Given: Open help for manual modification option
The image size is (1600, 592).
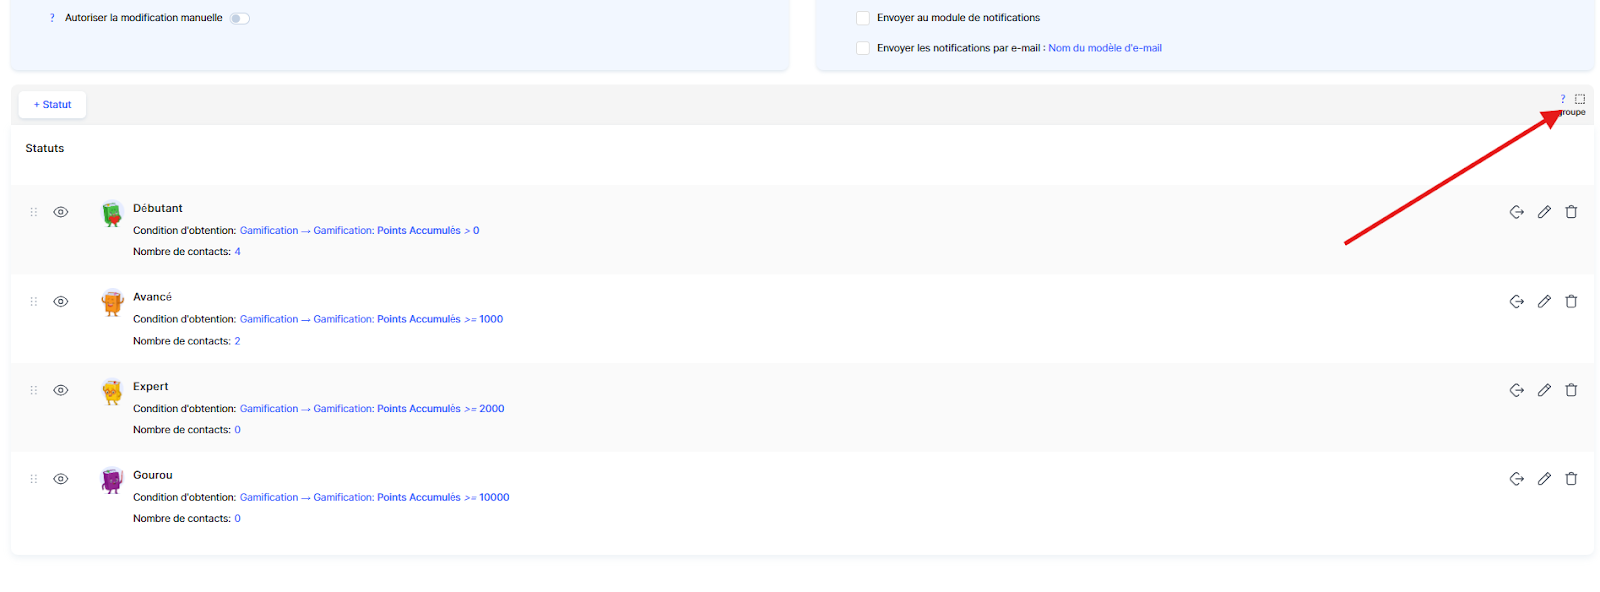Looking at the screenshot, I should click(x=52, y=18).
